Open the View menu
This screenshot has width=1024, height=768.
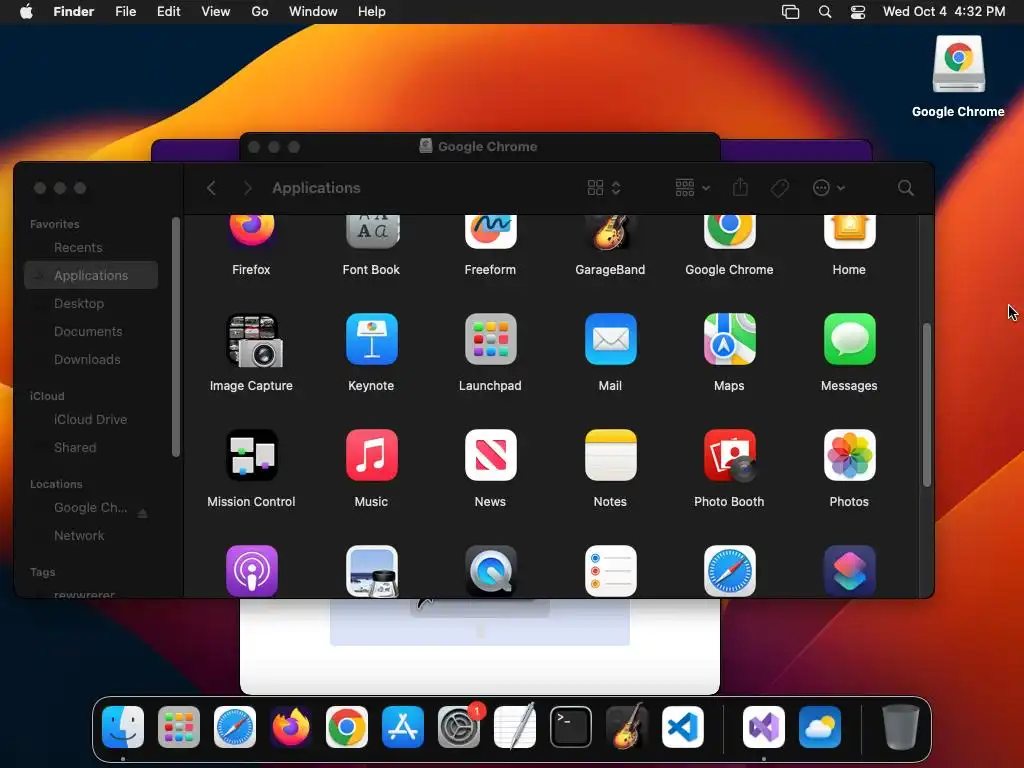(x=216, y=12)
